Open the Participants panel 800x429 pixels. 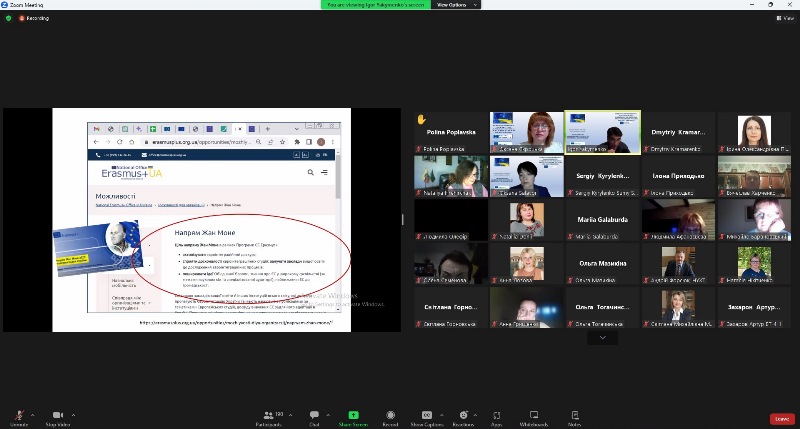click(x=267, y=417)
